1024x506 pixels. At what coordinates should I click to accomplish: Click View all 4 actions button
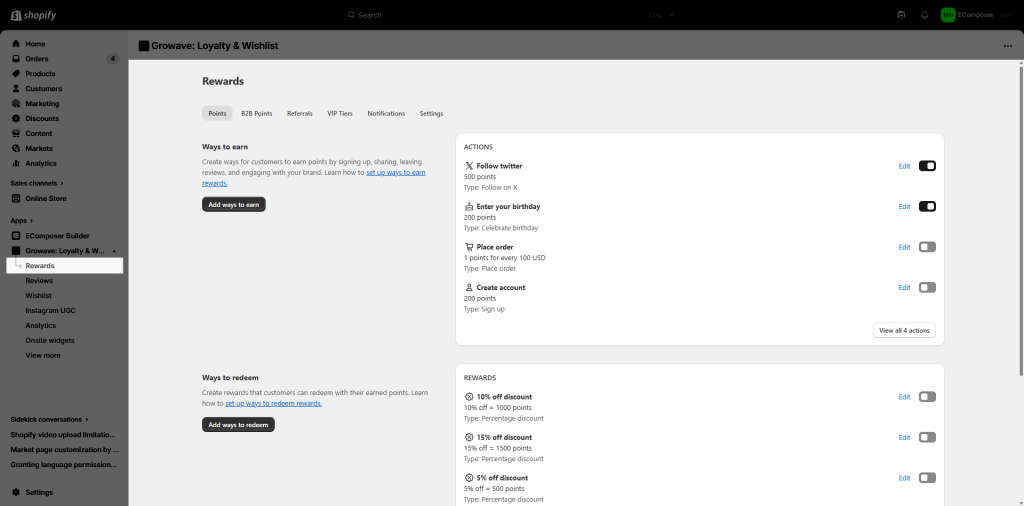904,330
